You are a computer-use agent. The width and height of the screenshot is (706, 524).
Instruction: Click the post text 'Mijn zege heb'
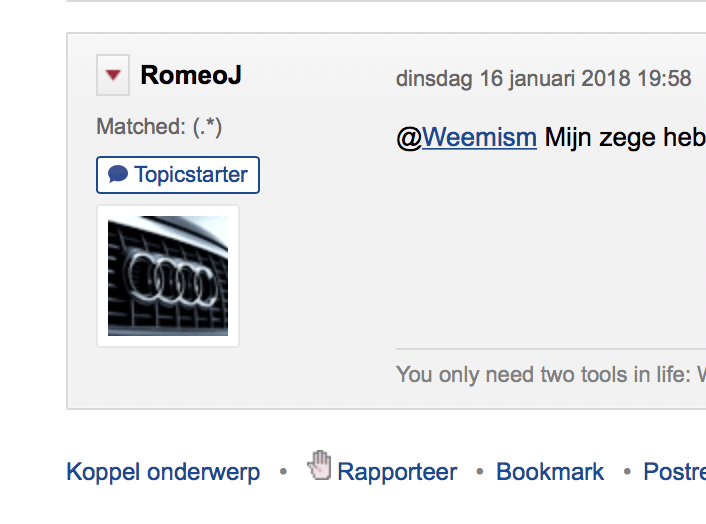click(625, 137)
